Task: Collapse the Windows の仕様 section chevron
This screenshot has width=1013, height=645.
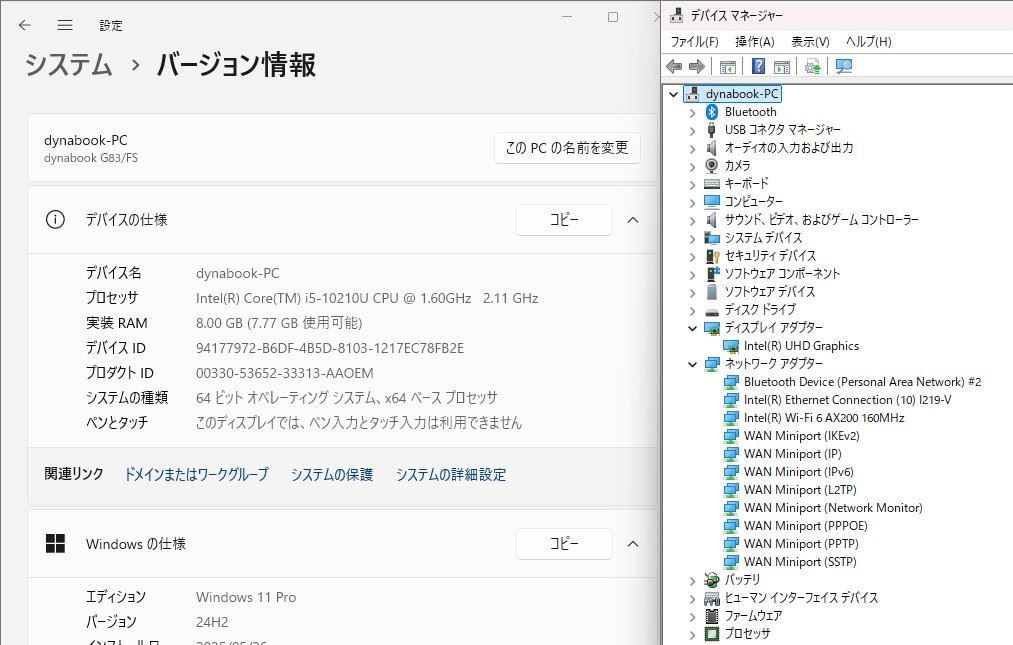Action: [x=633, y=544]
